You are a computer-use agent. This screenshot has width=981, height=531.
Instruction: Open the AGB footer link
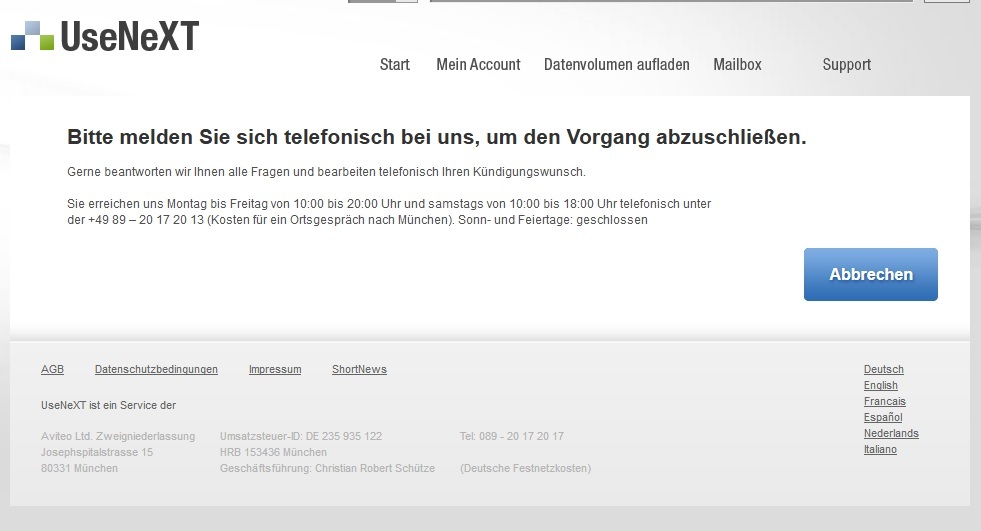[52, 369]
